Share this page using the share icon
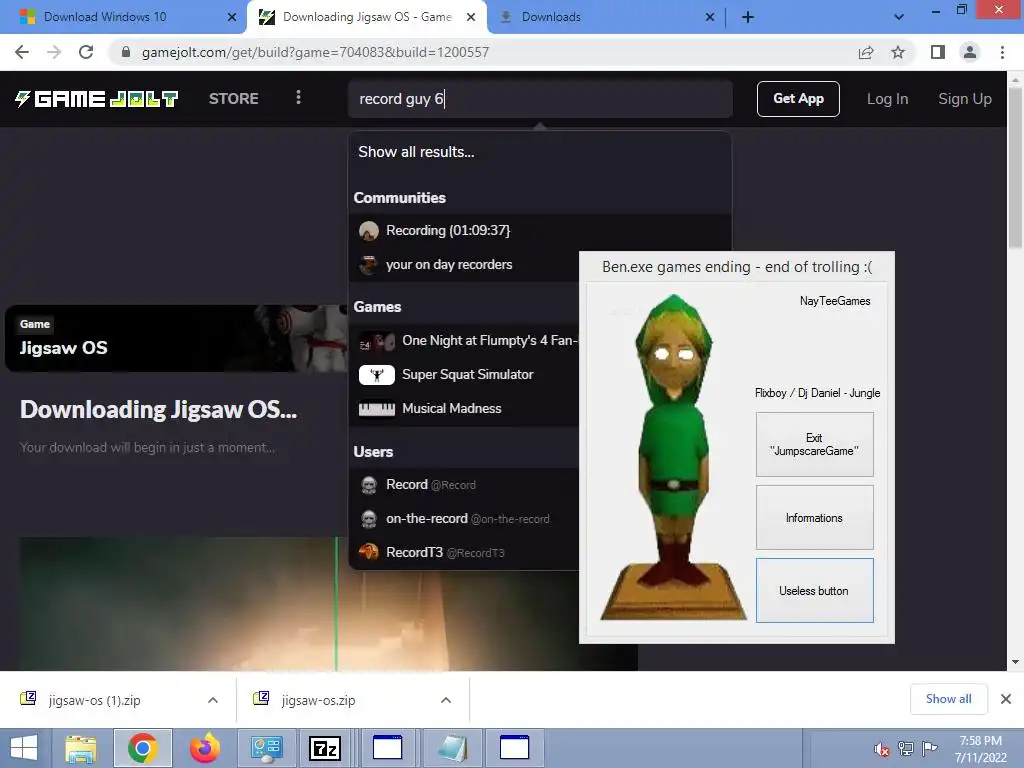Viewport: 1024px width, 768px height. (x=866, y=52)
